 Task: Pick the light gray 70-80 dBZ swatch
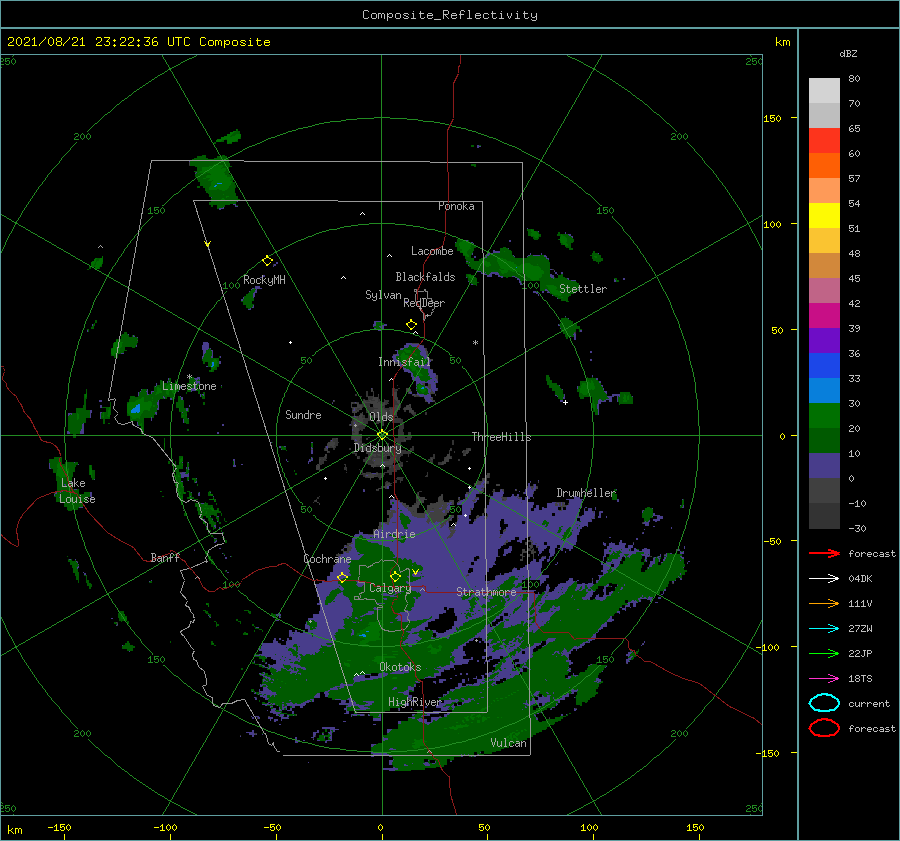click(x=824, y=90)
